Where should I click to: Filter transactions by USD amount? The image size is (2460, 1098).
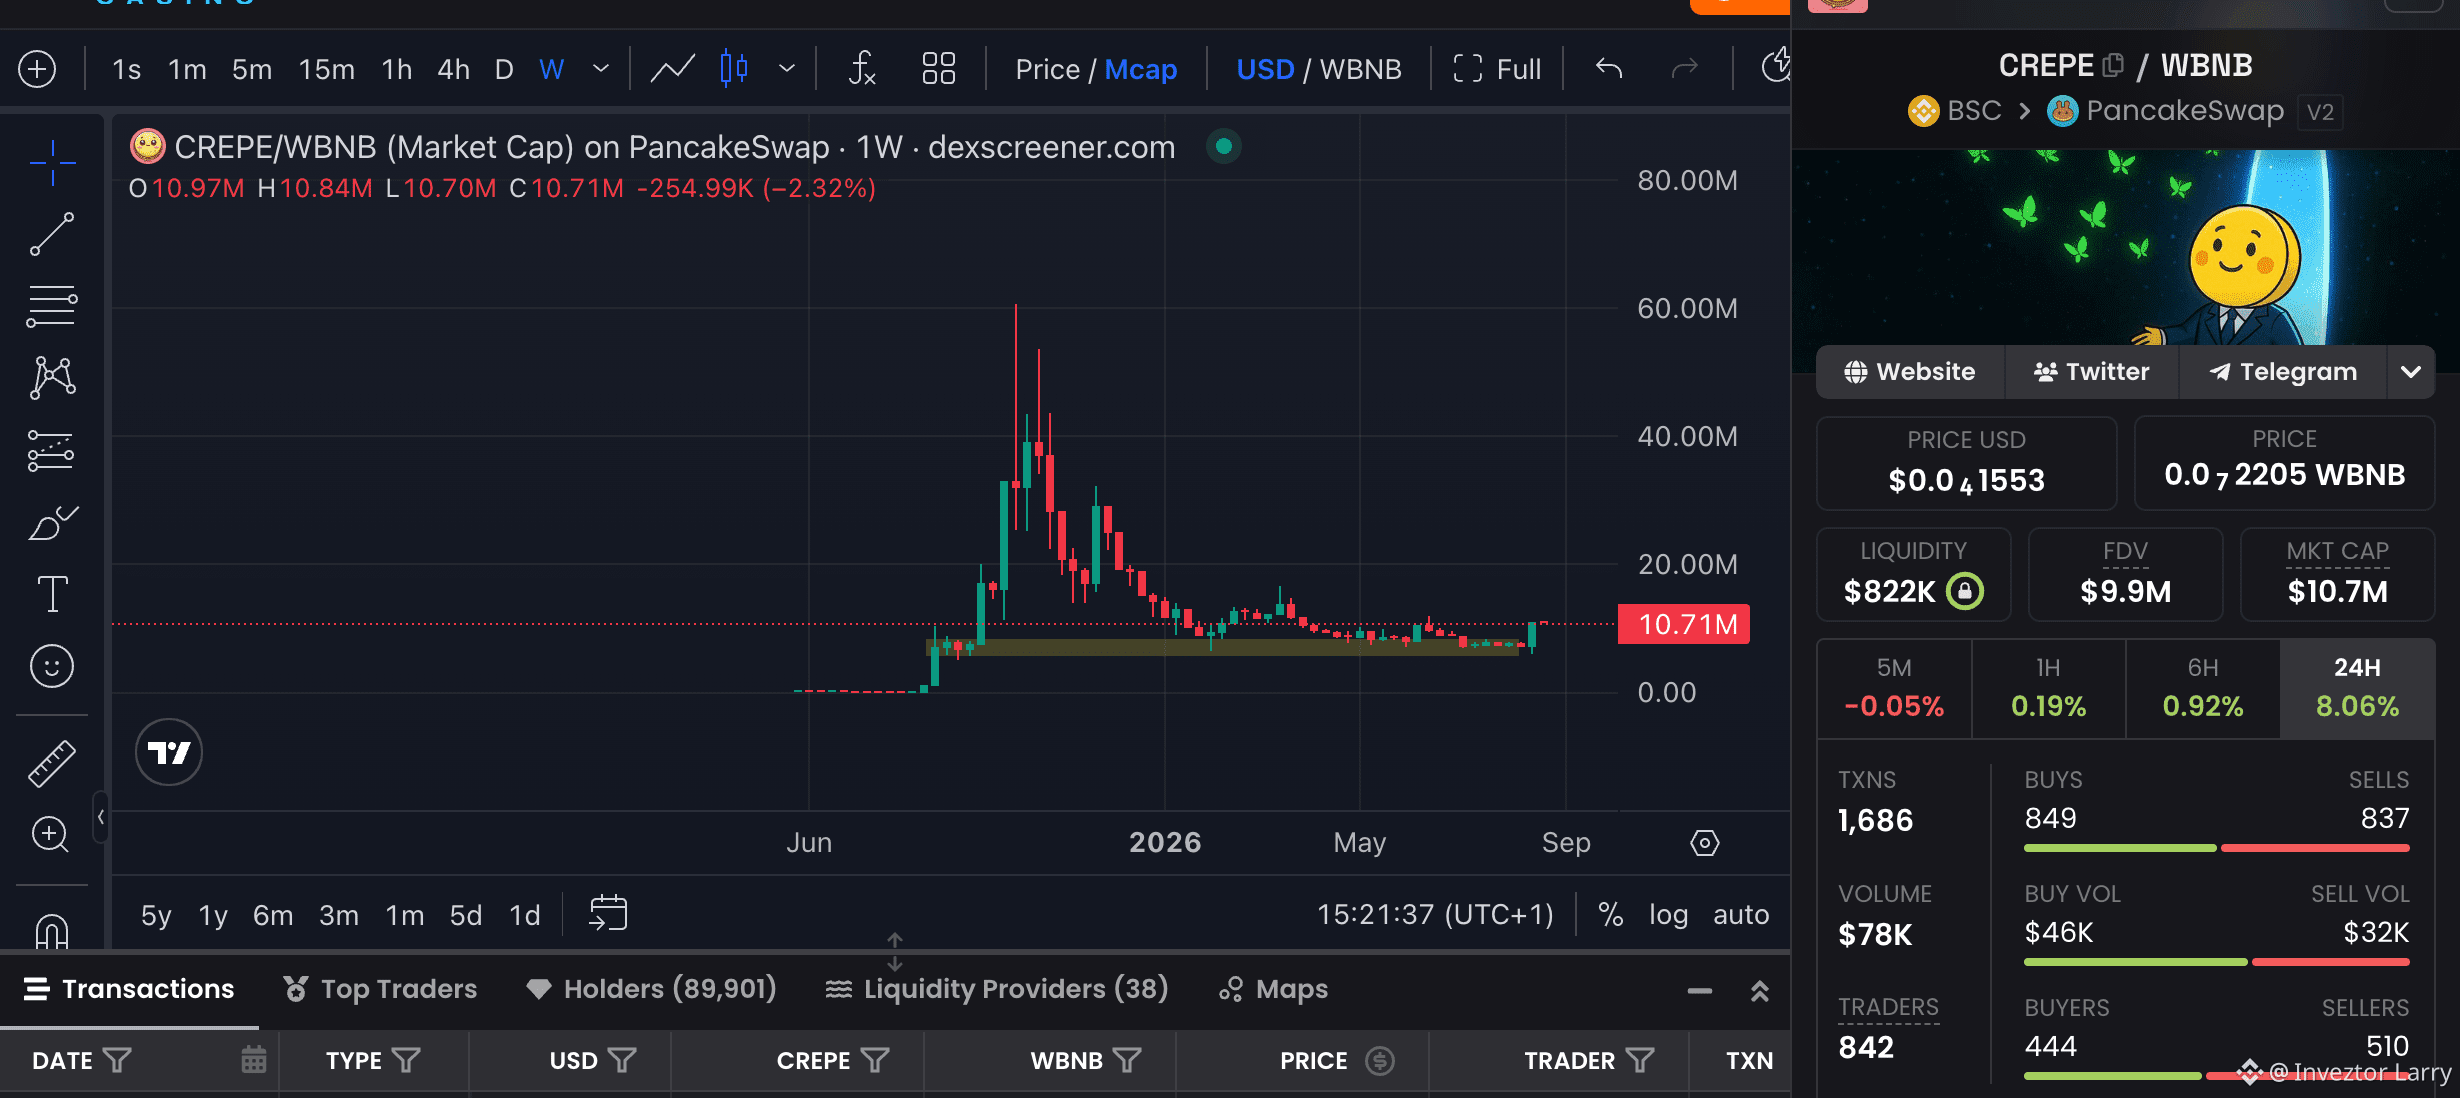click(623, 1060)
